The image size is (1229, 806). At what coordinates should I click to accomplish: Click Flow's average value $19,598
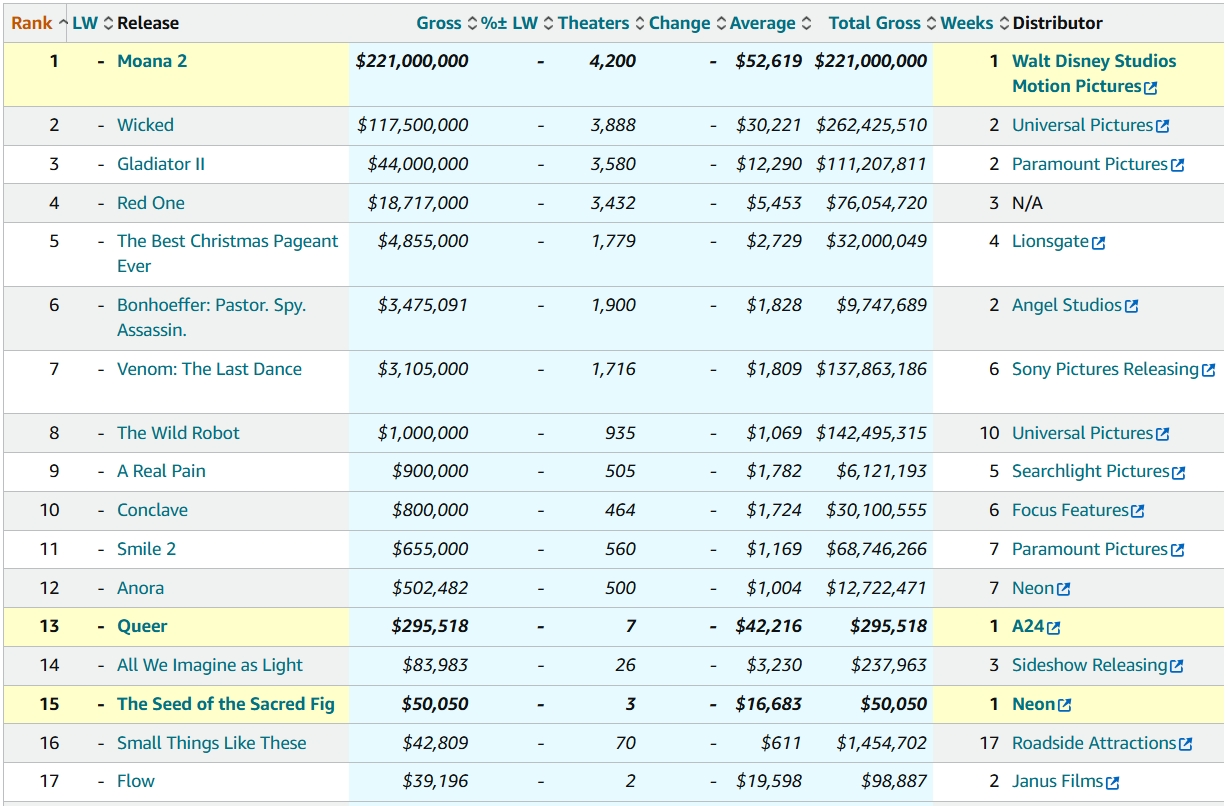click(x=769, y=781)
